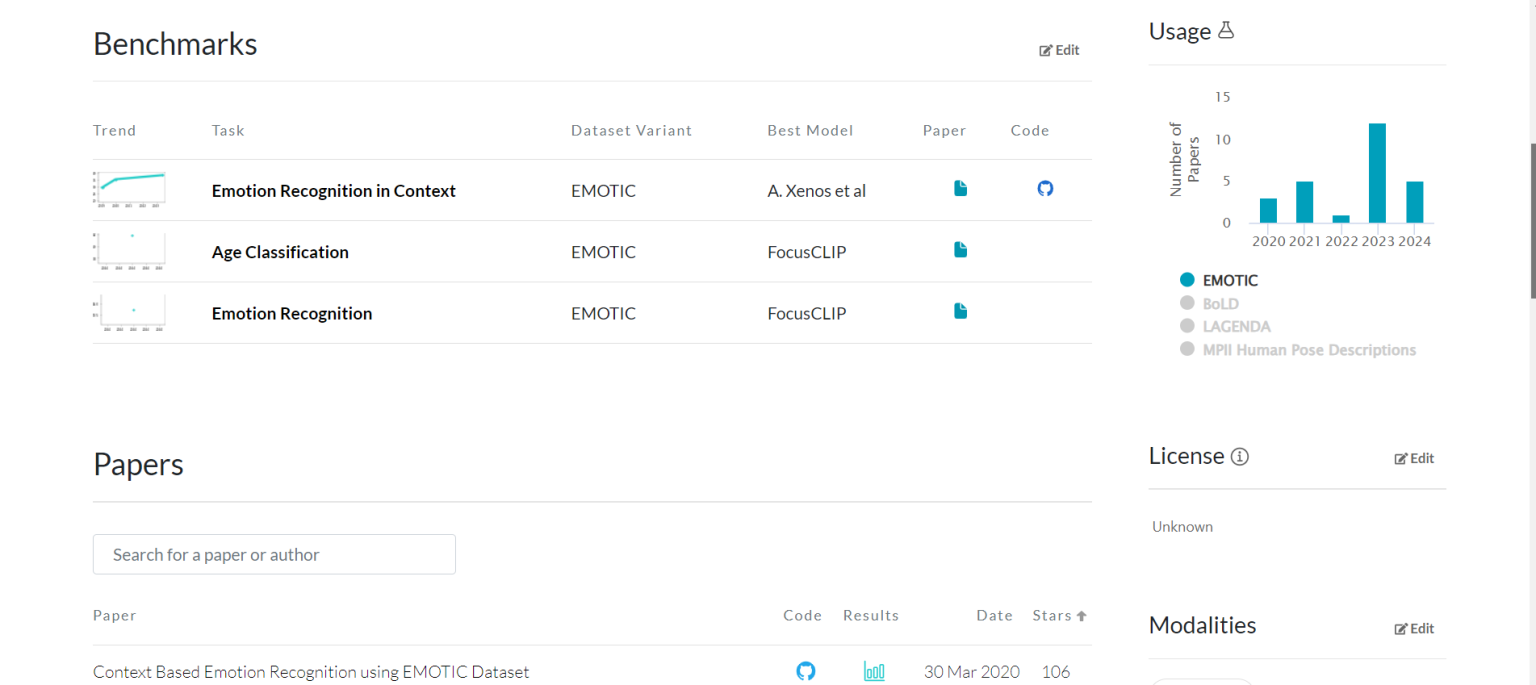
Task: Open the paper icon for Emotion Recognition row
Action: [x=960, y=311]
